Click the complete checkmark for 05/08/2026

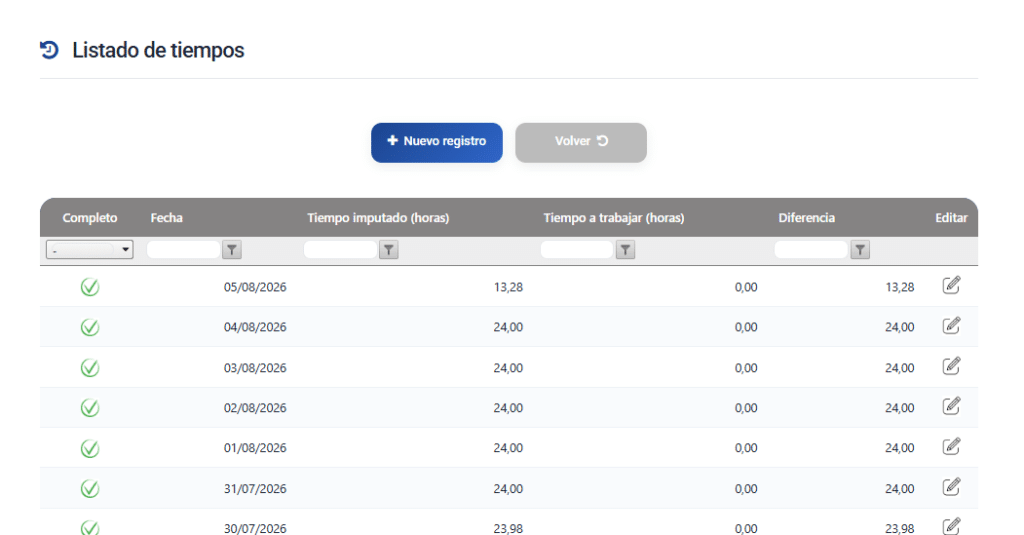[x=89, y=287]
